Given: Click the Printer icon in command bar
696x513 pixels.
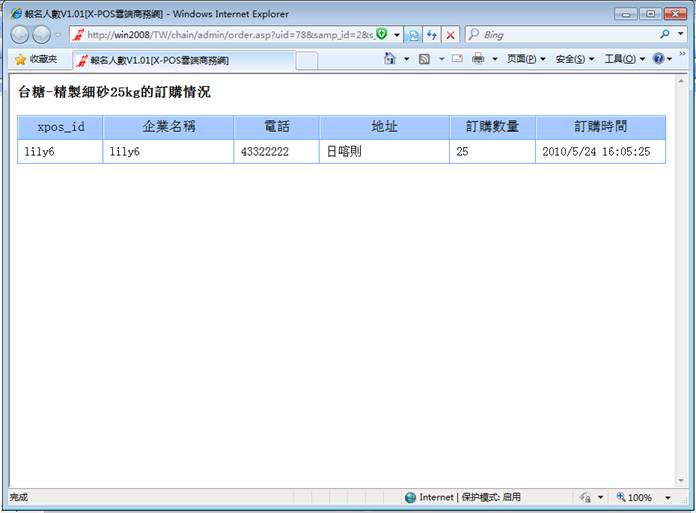Looking at the screenshot, I should click(478, 60).
